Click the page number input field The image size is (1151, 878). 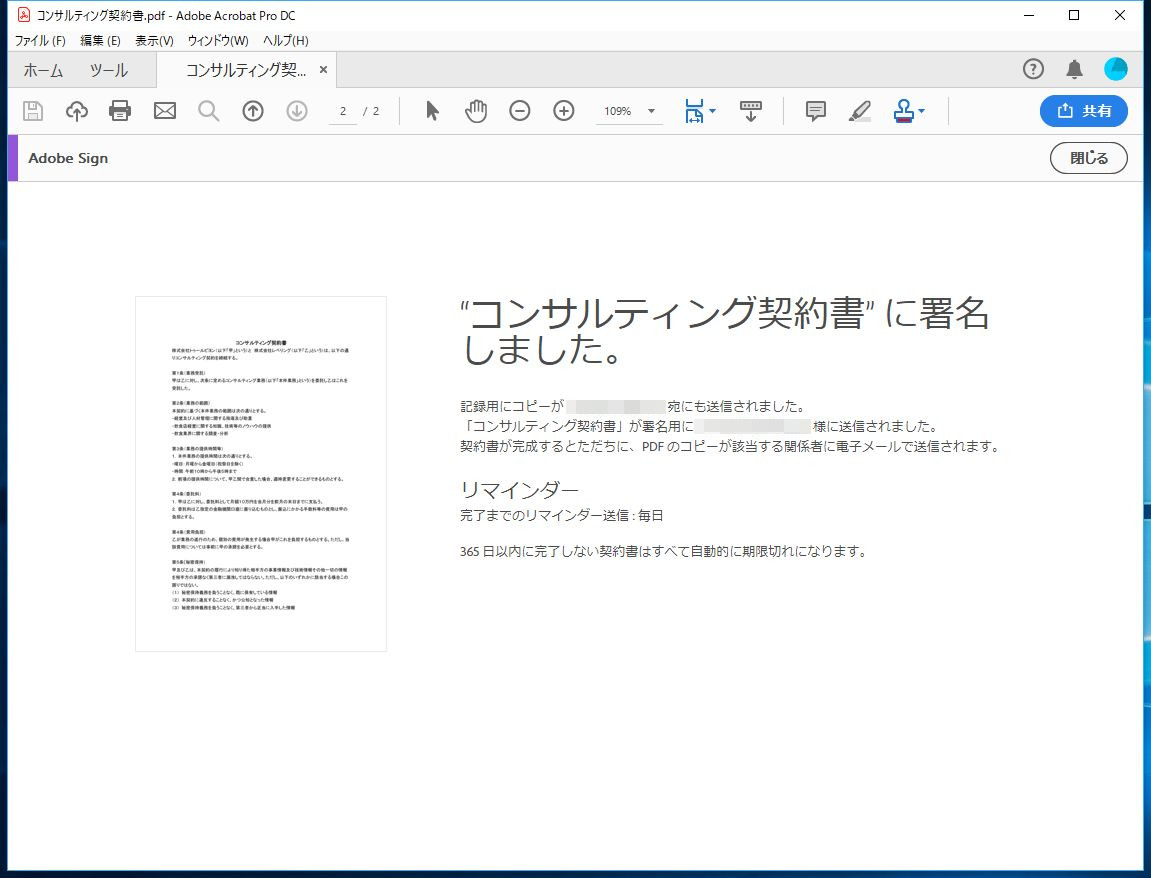click(343, 111)
